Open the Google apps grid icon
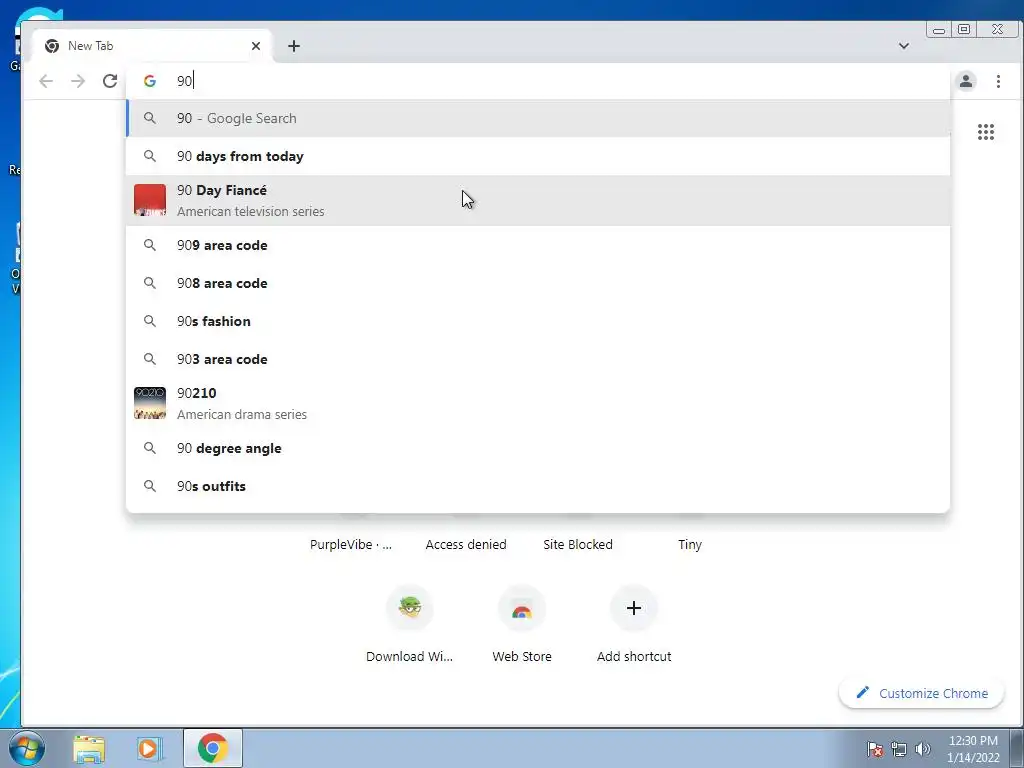The width and height of the screenshot is (1024, 768). (x=985, y=132)
